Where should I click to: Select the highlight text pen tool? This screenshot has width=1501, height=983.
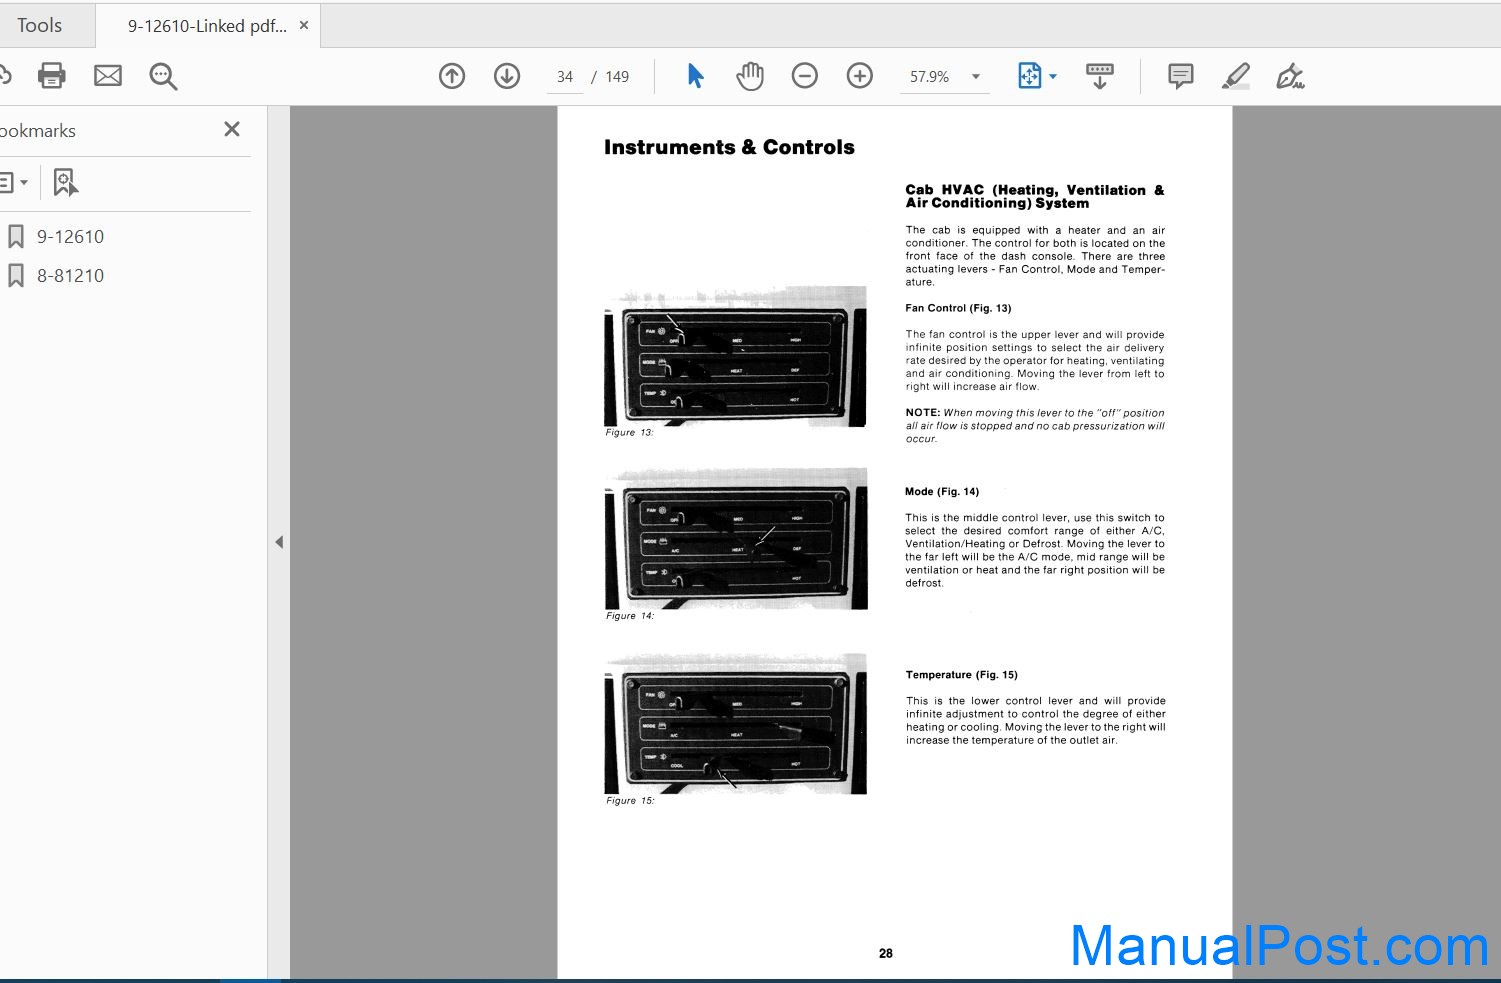pos(1236,76)
